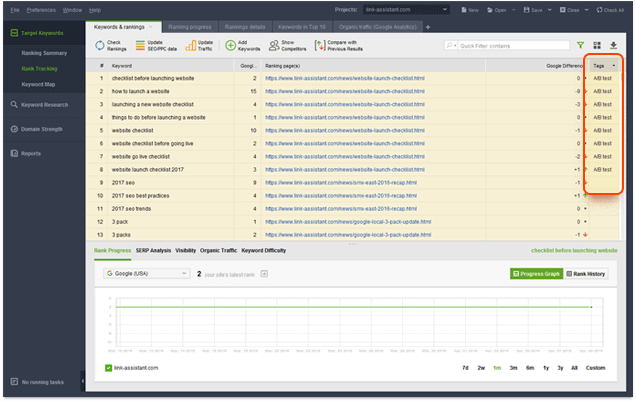
Task: Uncheck the link-assistant.com graph checkbox
Action: 108,368
